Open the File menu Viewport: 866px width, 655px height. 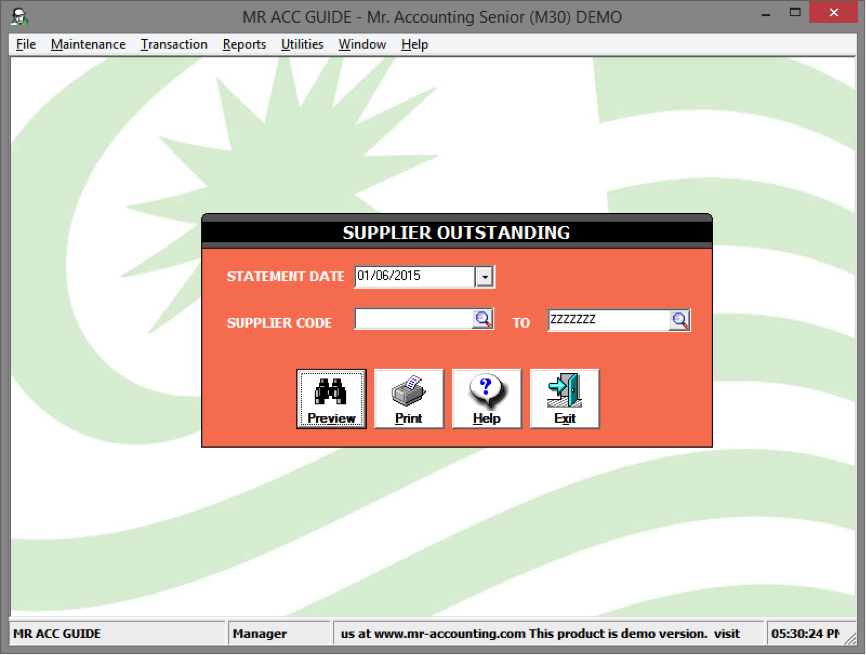coord(26,45)
